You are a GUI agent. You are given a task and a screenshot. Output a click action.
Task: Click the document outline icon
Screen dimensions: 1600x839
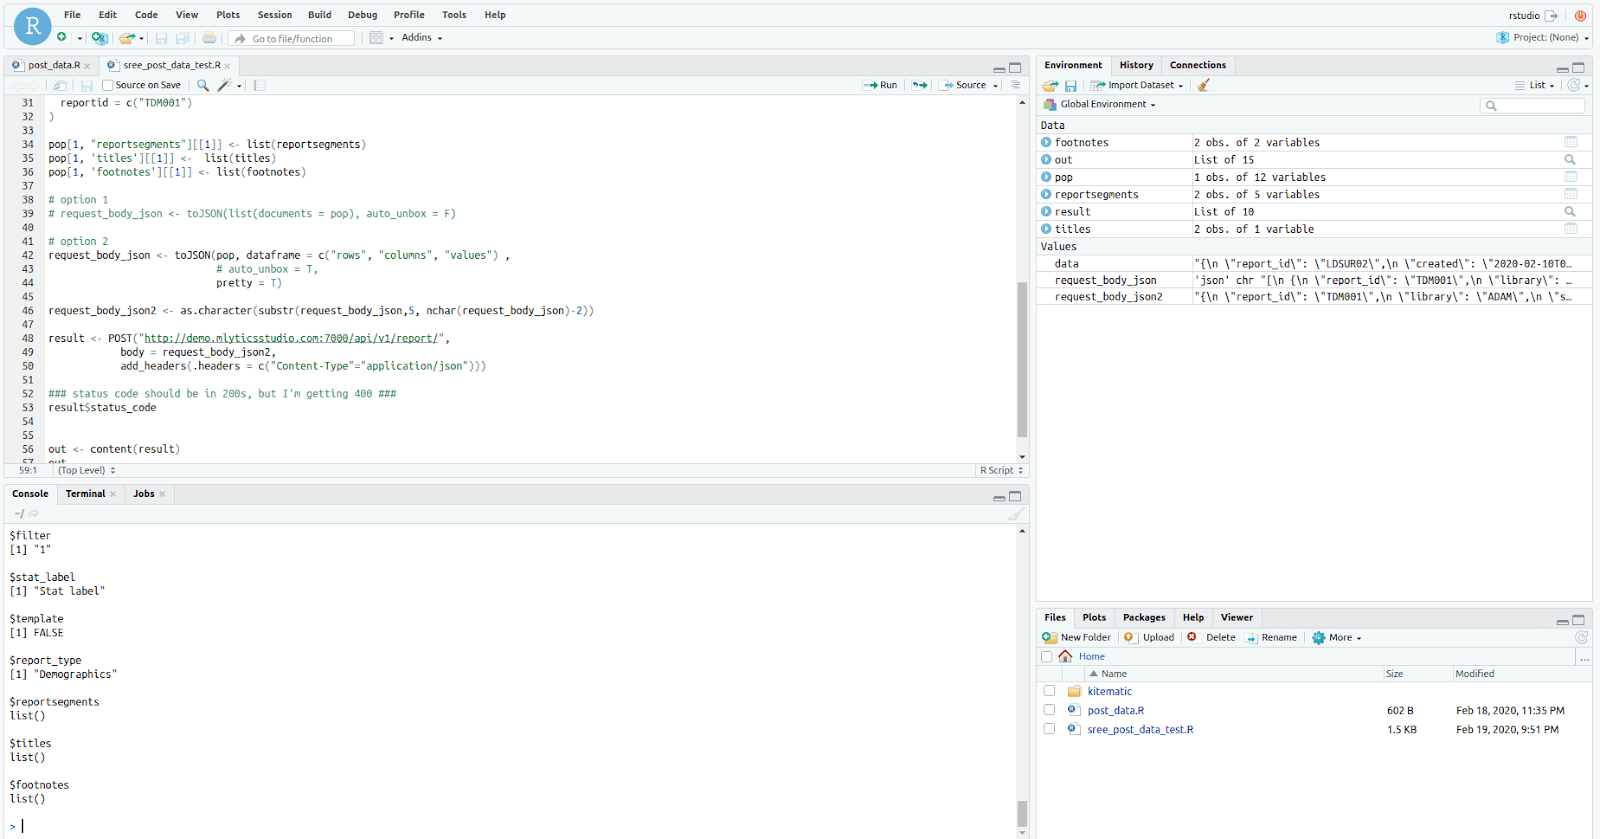tap(1016, 85)
